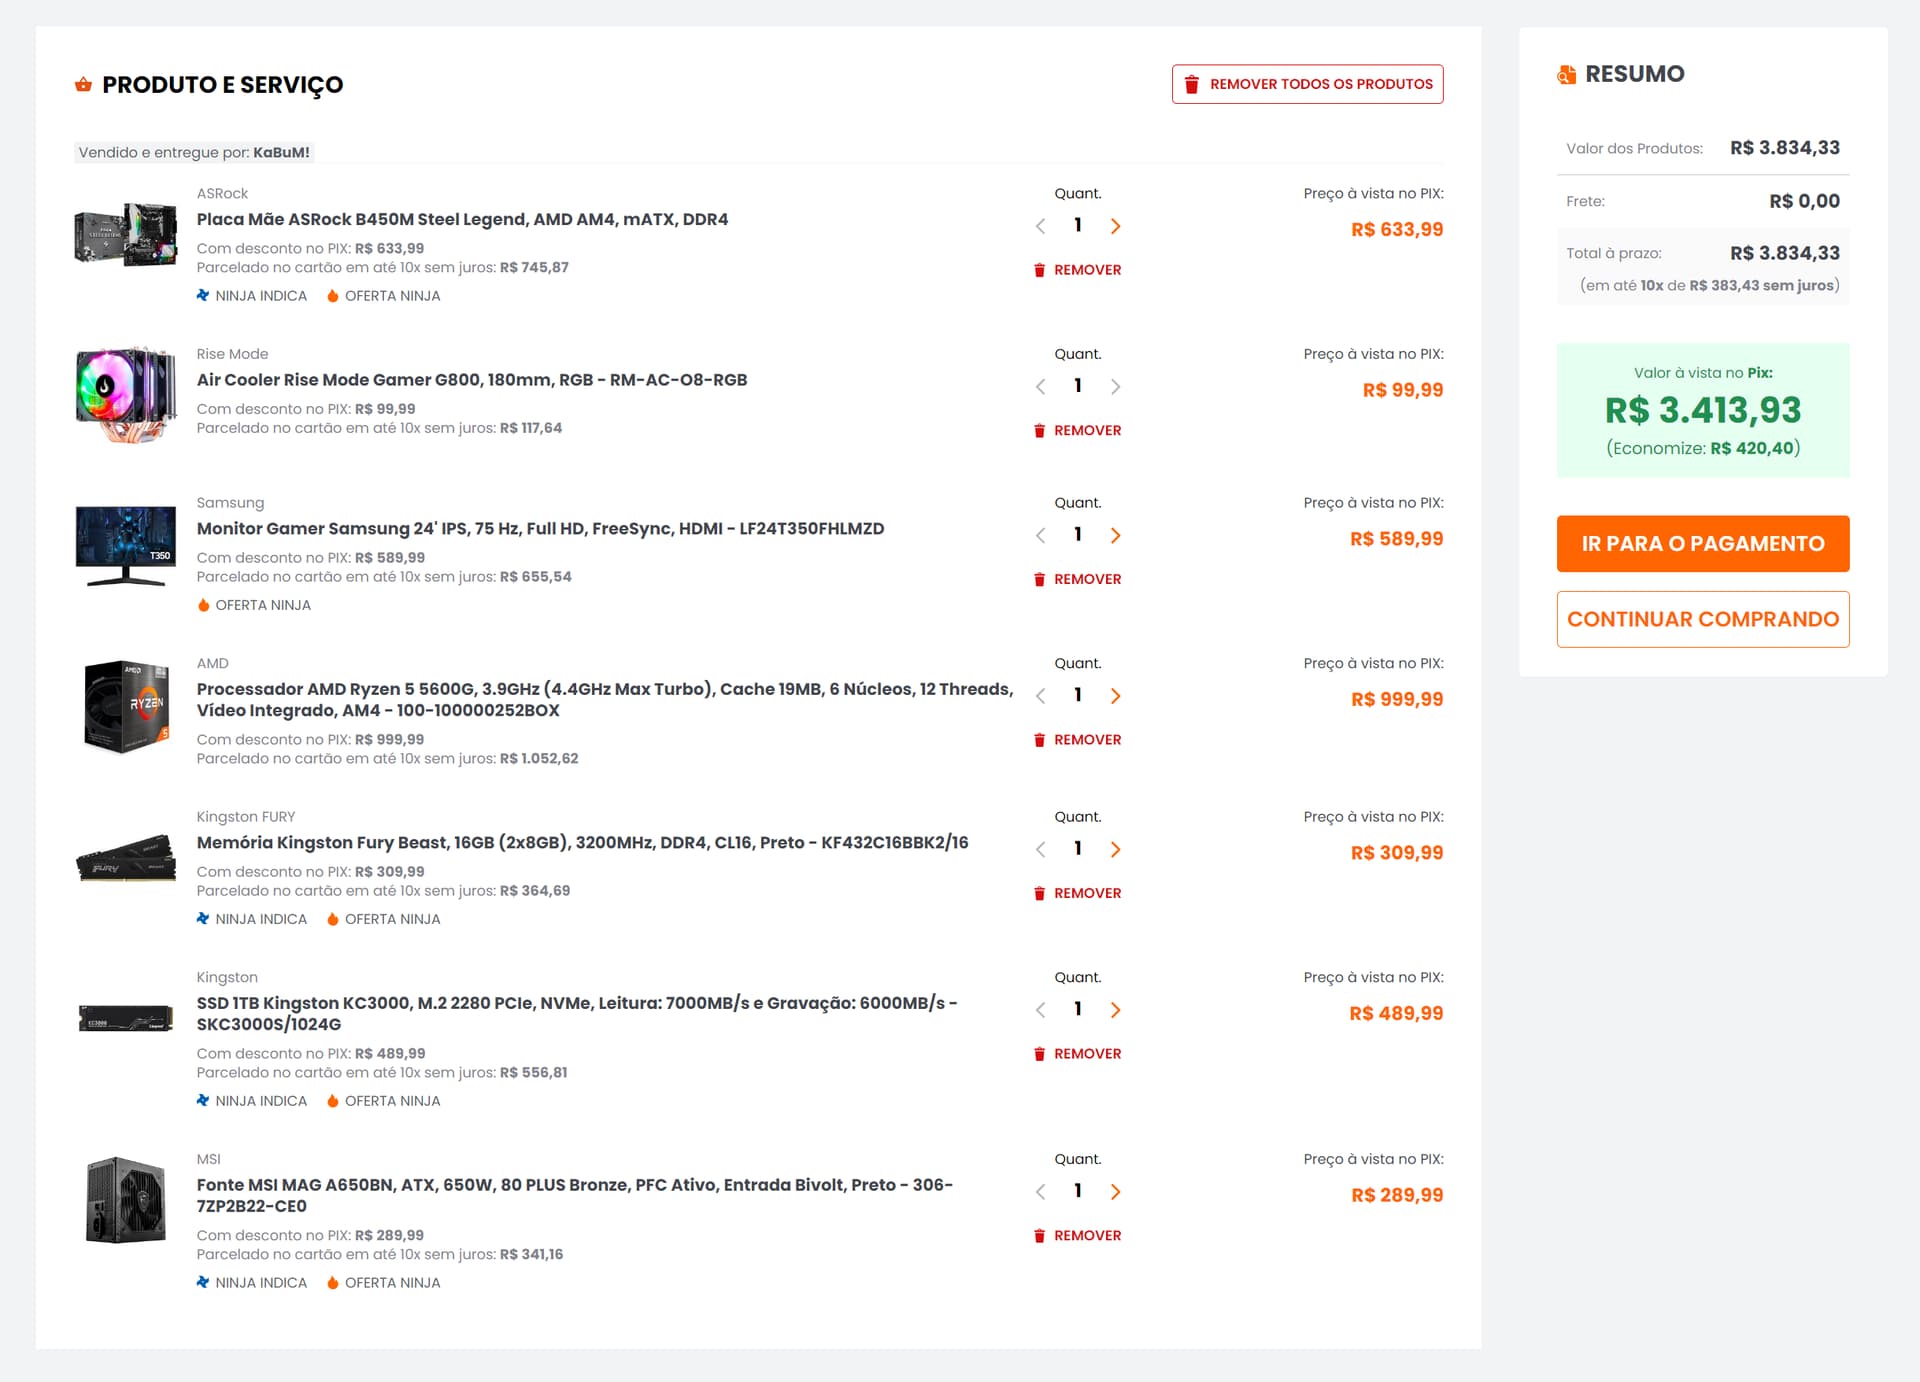Click Ir para o Pagamento button
1920x1382 pixels.
[x=1702, y=544]
